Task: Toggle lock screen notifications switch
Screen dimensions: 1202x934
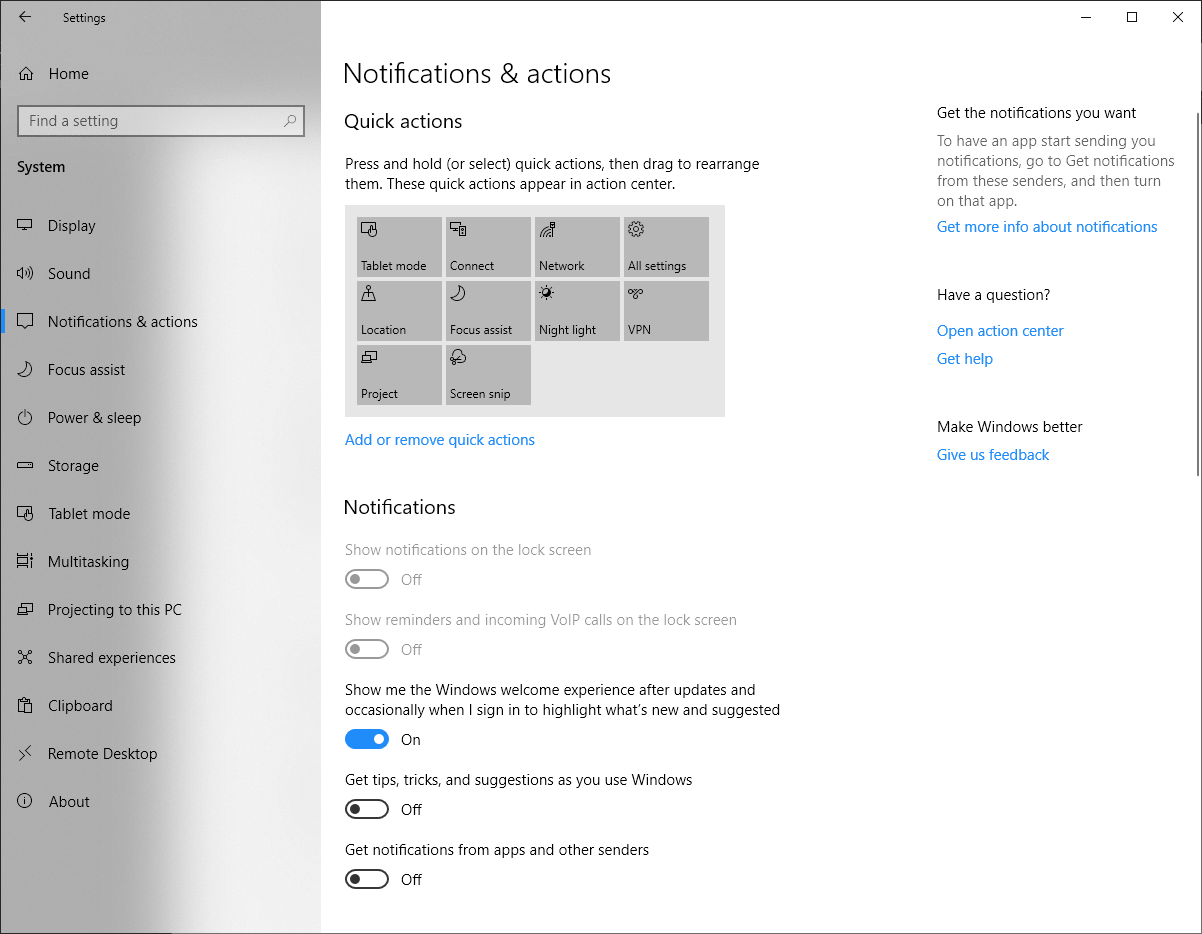Action: click(x=367, y=579)
